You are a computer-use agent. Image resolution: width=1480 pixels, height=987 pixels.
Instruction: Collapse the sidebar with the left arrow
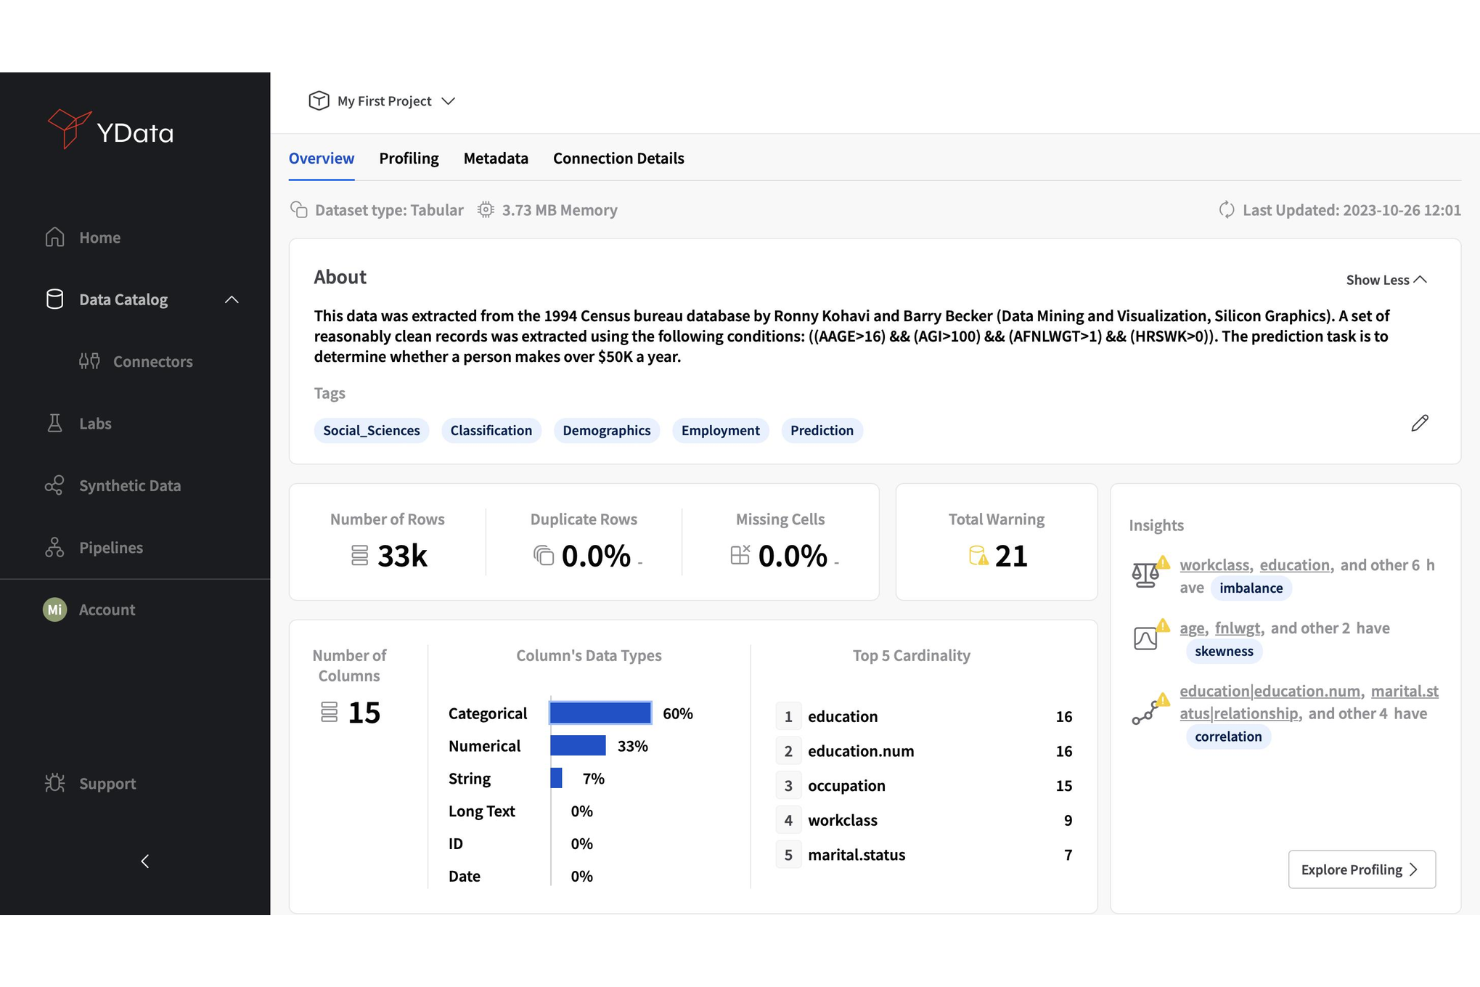click(x=145, y=861)
